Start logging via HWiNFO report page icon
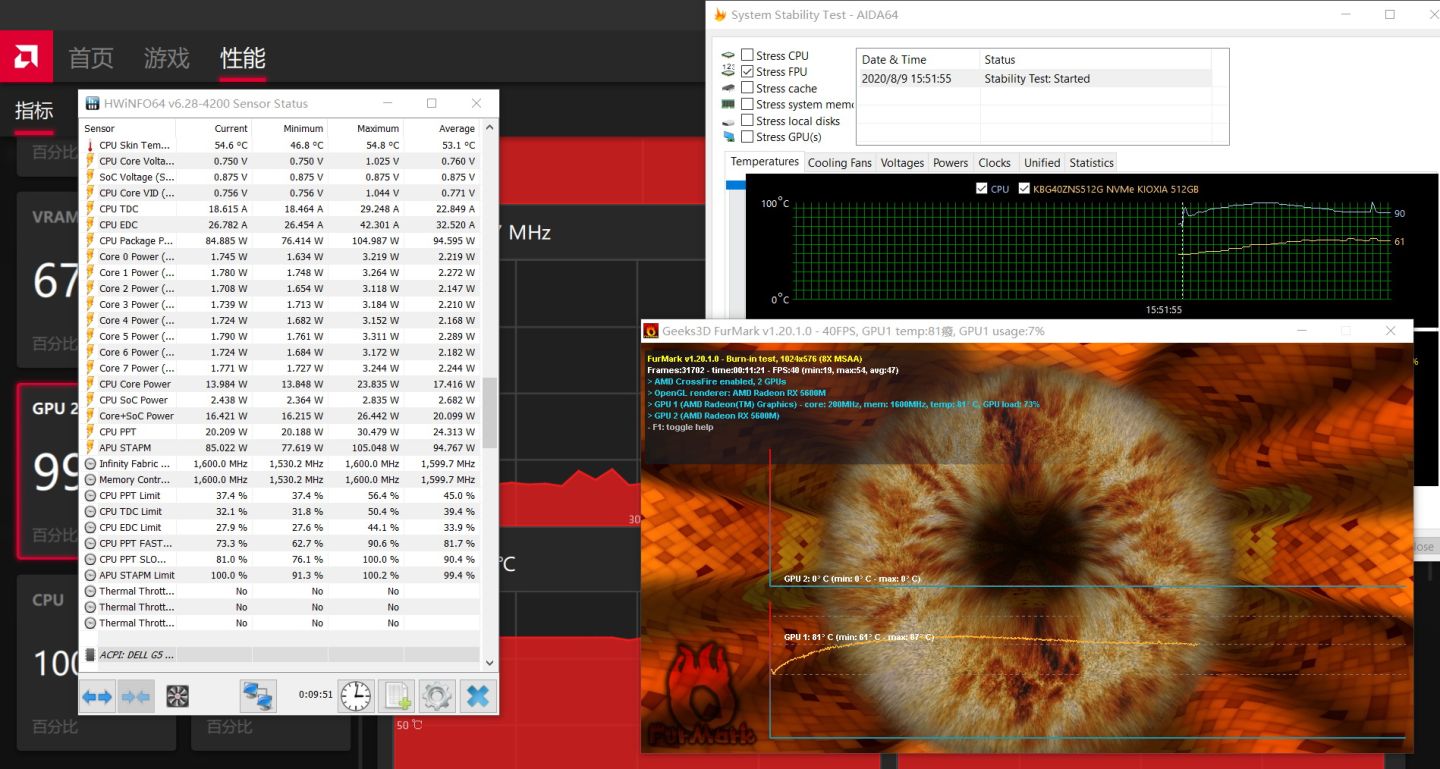 click(396, 695)
